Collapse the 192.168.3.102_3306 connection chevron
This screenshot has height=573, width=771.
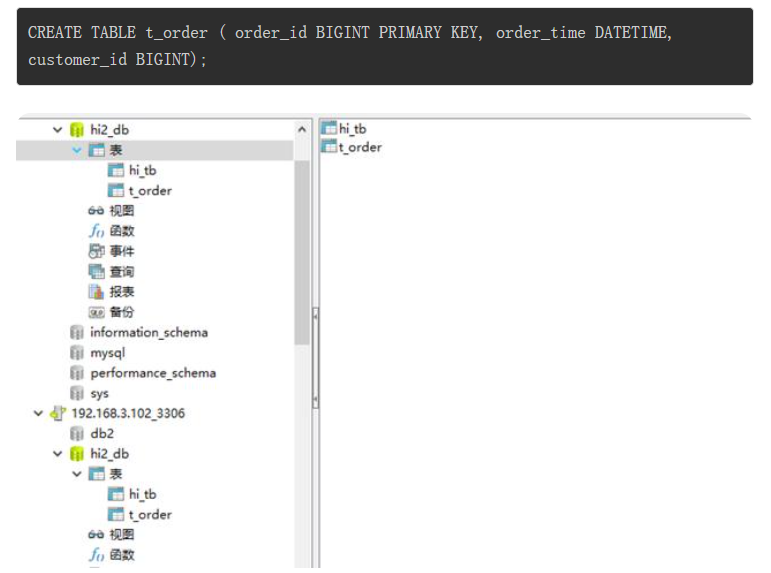click(x=38, y=413)
